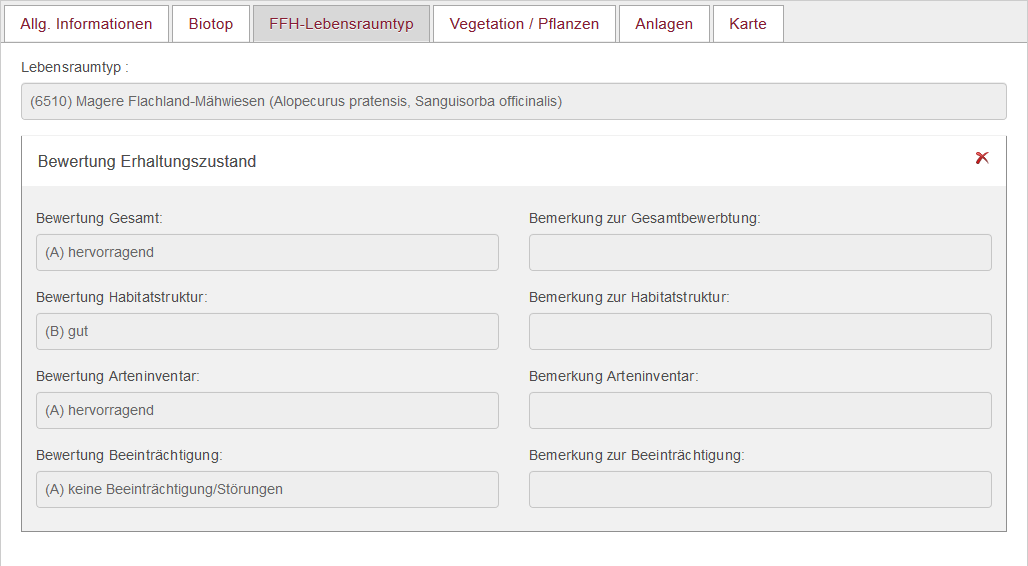Click the Bemerkung Arteninventar text field
The image size is (1028, 566).
click(x=760, y=411)
